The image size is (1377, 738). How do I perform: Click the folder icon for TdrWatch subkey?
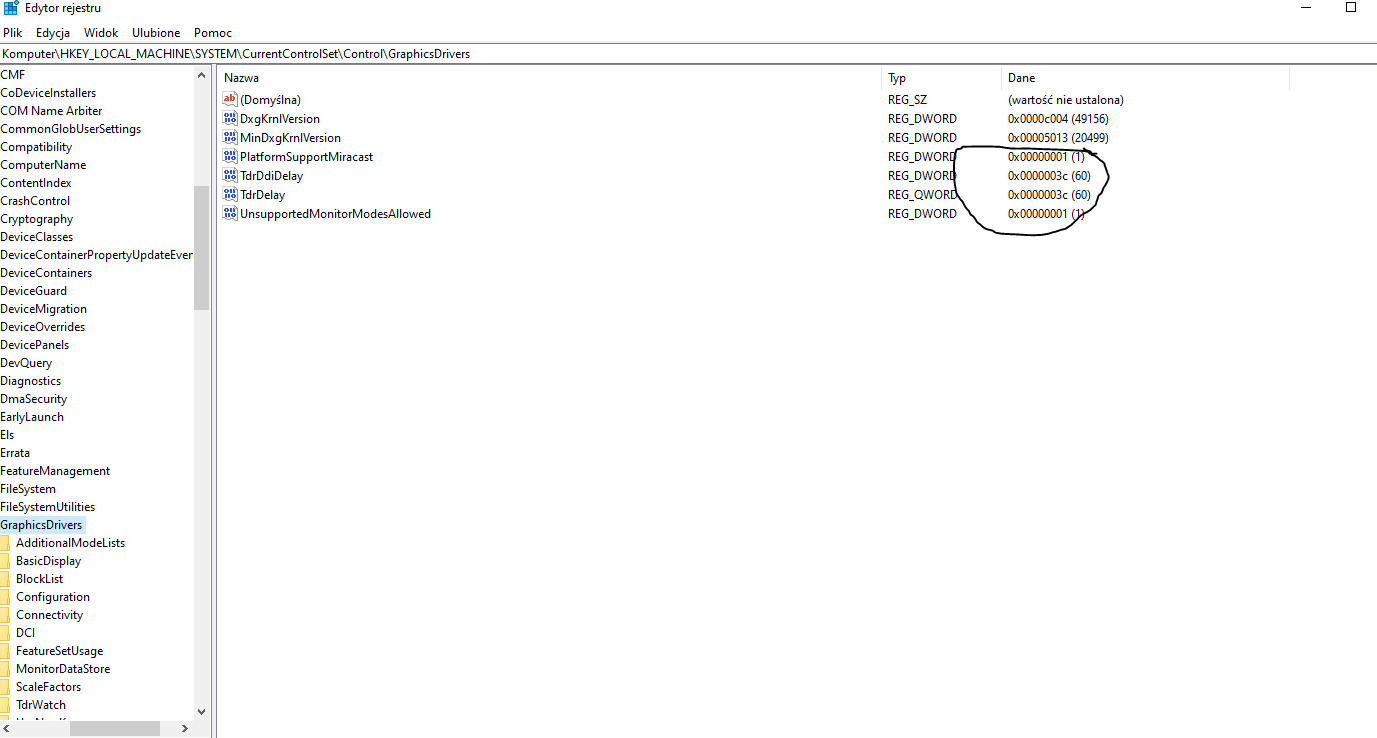point(7,704)
